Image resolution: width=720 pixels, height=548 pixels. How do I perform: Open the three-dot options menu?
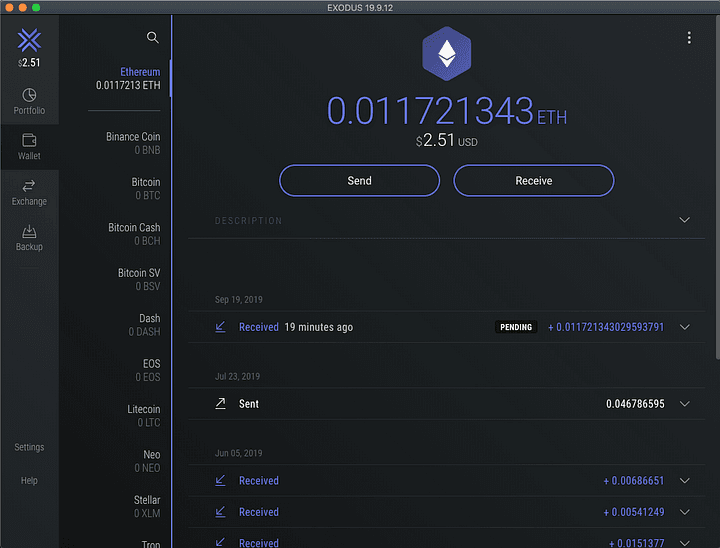689,38
